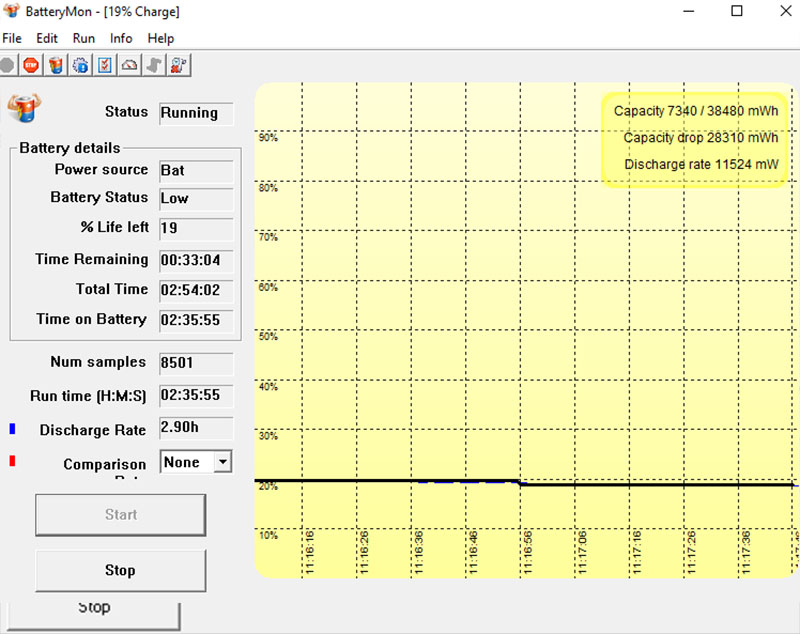
Task: Click the red Comparison rate color marker
Action: click(x=12, y=461)
